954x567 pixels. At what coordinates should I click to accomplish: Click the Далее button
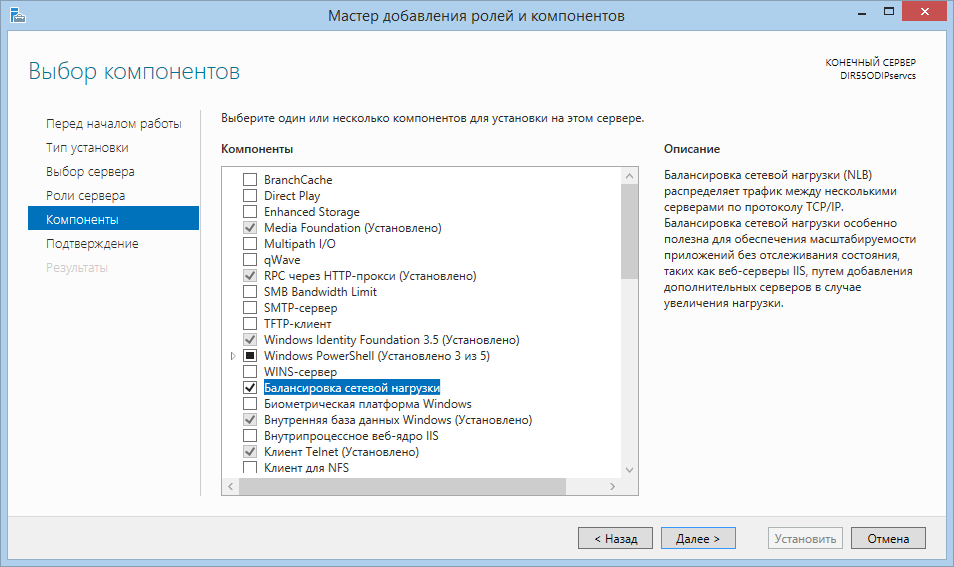(x=698, y=538)
